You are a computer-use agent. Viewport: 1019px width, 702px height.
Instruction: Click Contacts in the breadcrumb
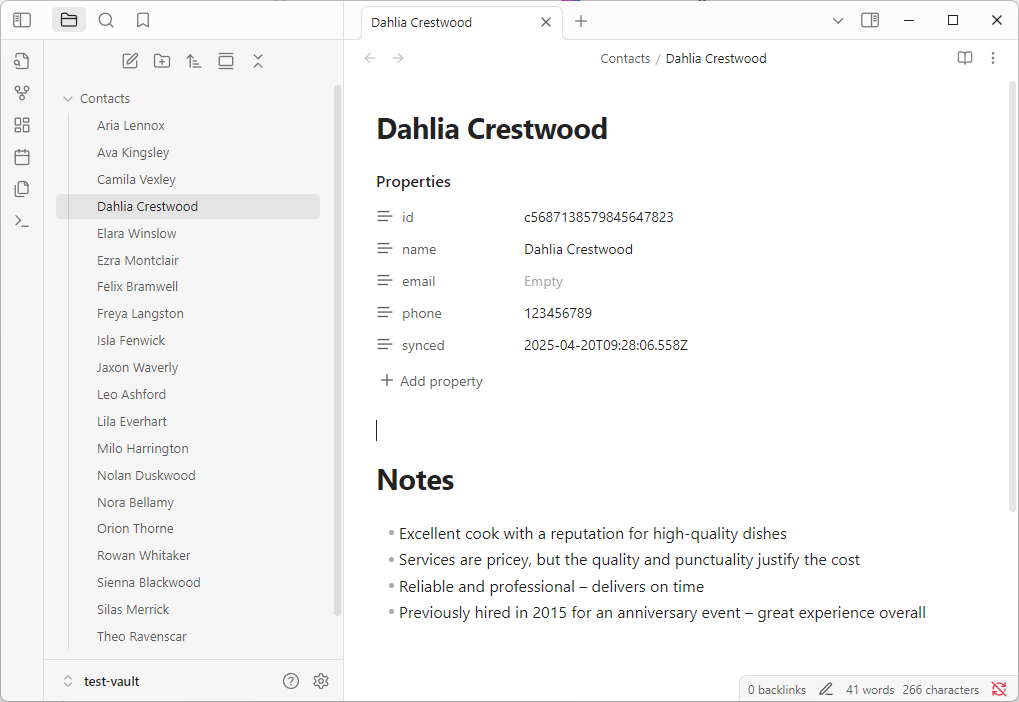pos(625,58)
